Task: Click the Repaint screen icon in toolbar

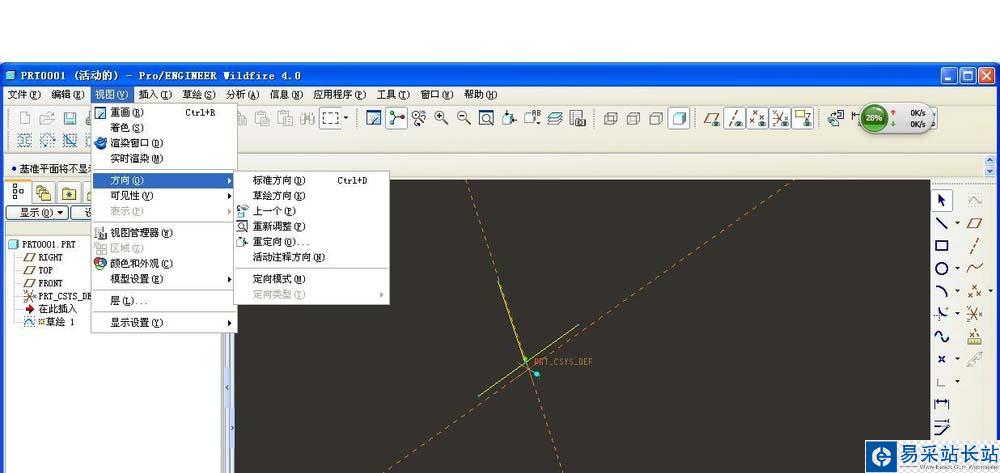Action: click(x=374, y=118)
